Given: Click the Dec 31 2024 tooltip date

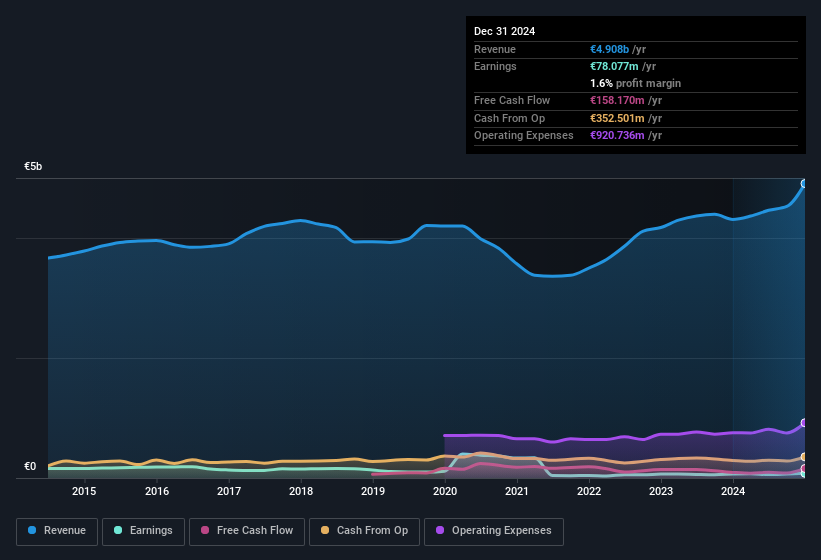Looking at the screenshot, I should click(x=504, y=31).
